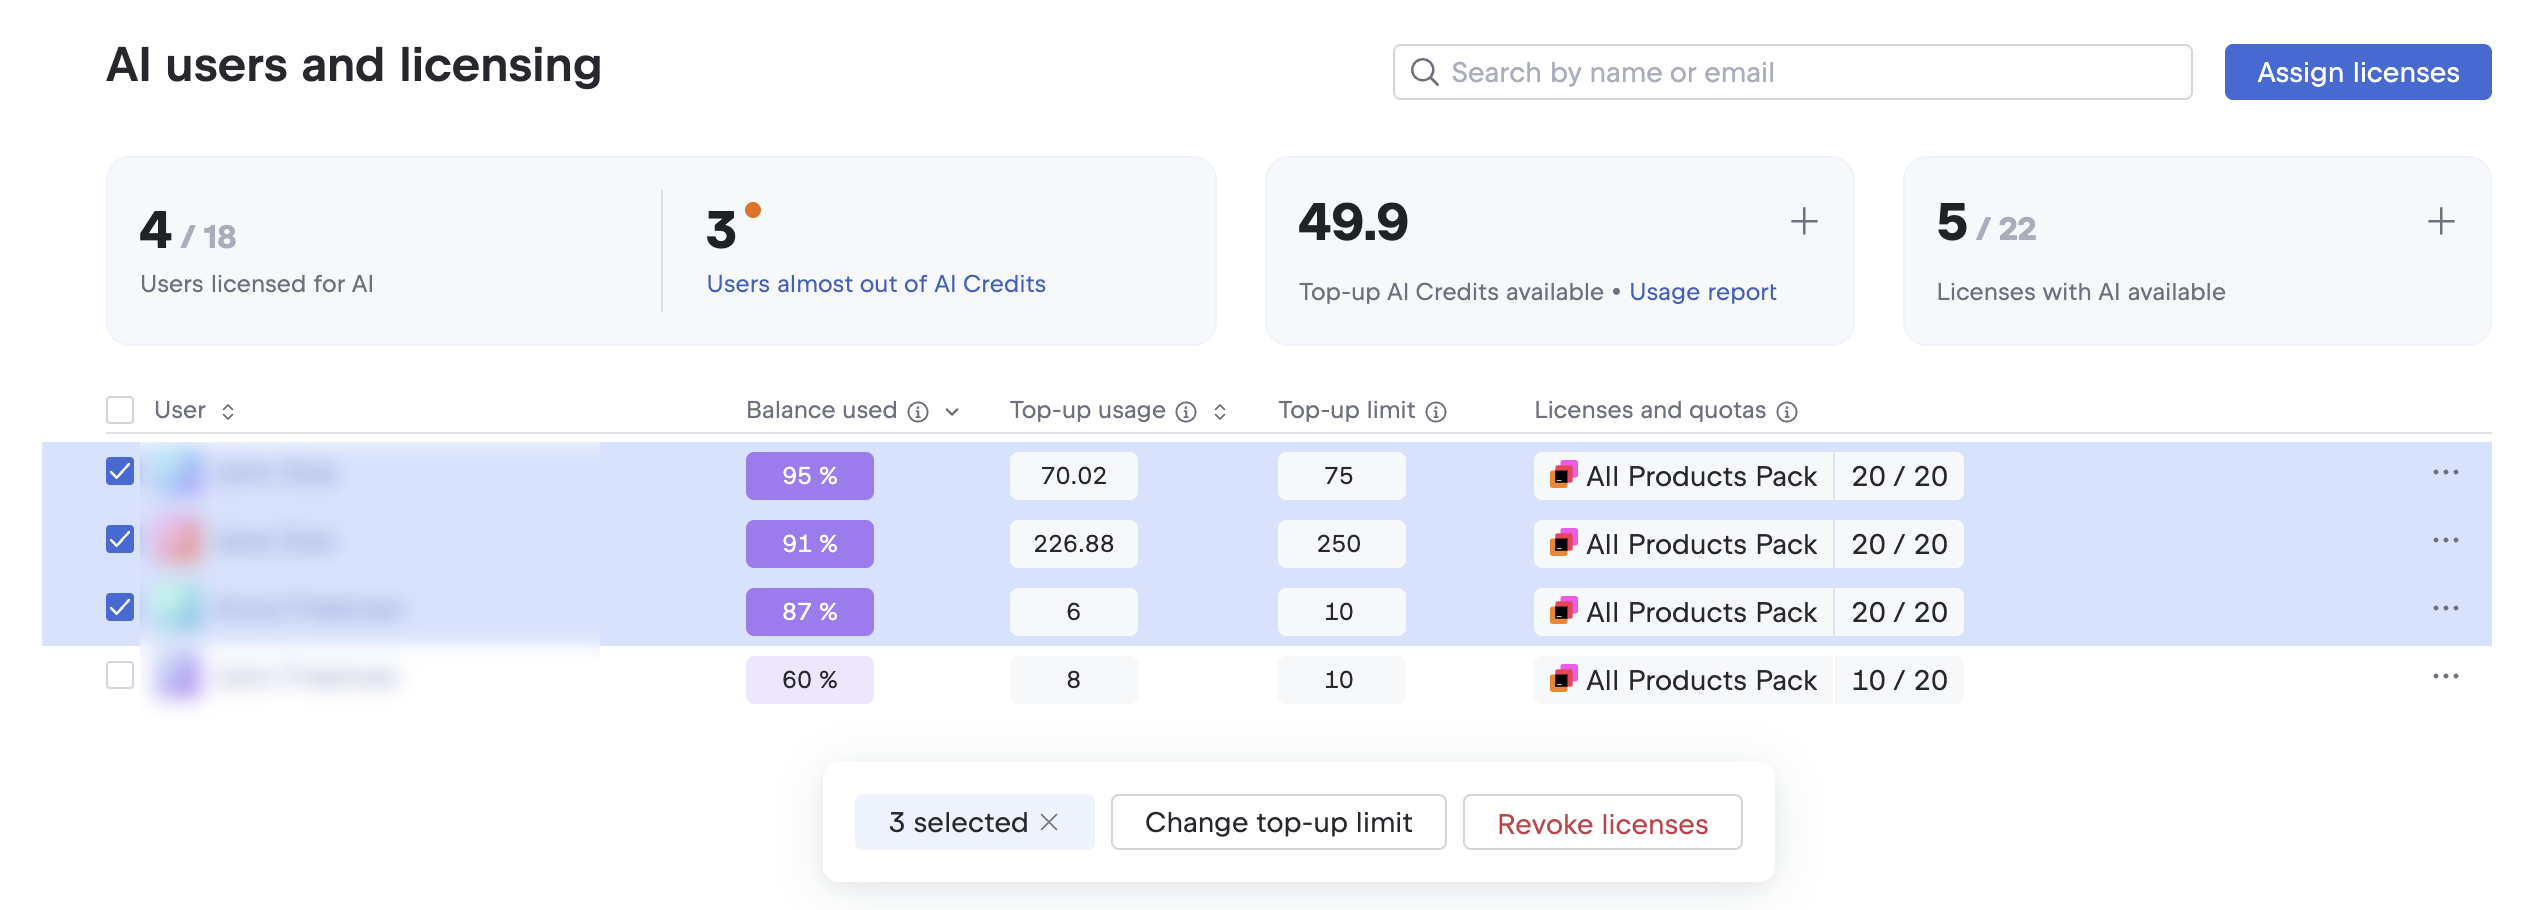Screen dimensions: 2542x910
Task: Select the Users almost out of AI Credits filter
Action: pyautogui.click(x=877, y=284)
